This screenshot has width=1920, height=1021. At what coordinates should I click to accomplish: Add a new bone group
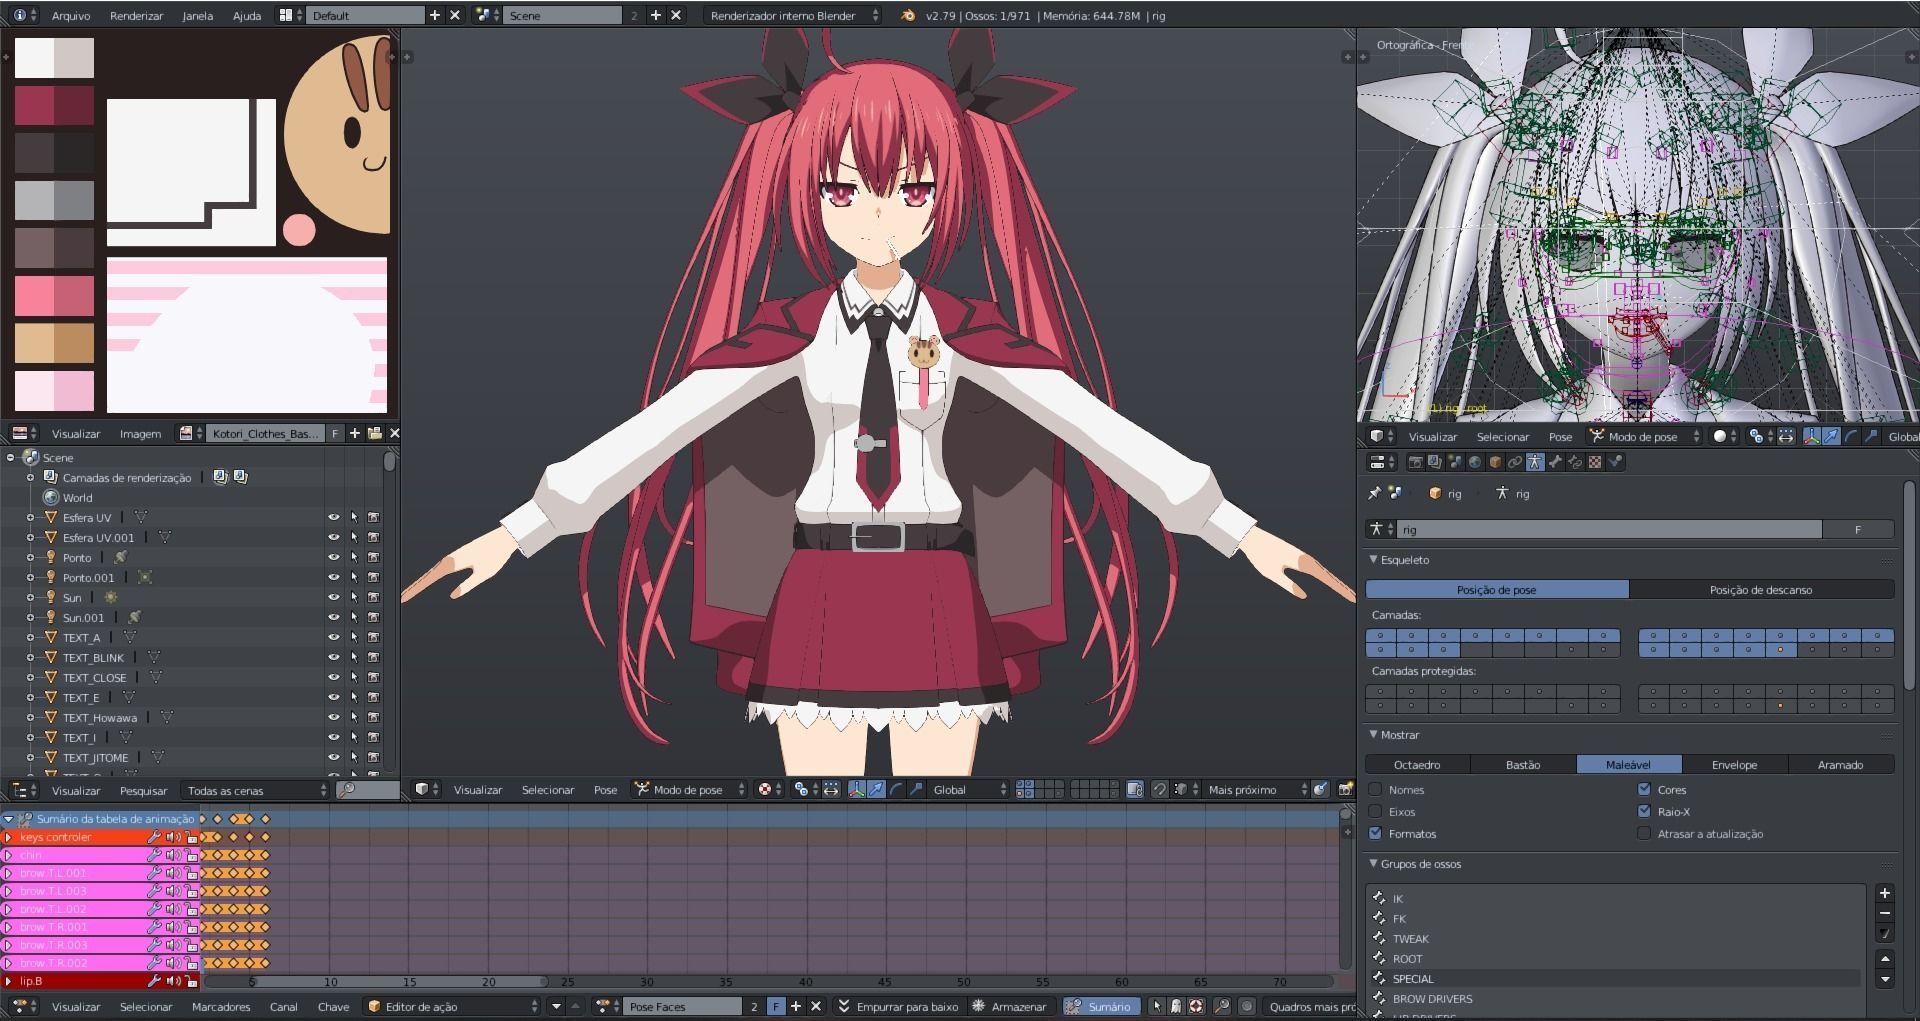pyautogui.click(x=1884, y=893)
